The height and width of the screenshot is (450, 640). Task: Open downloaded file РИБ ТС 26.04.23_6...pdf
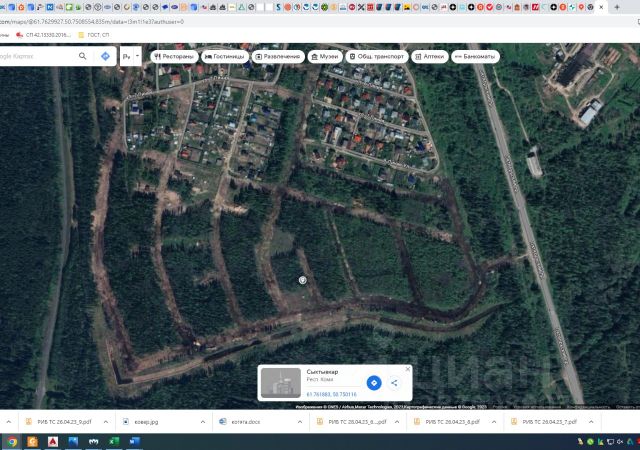[x=352, y=422]
